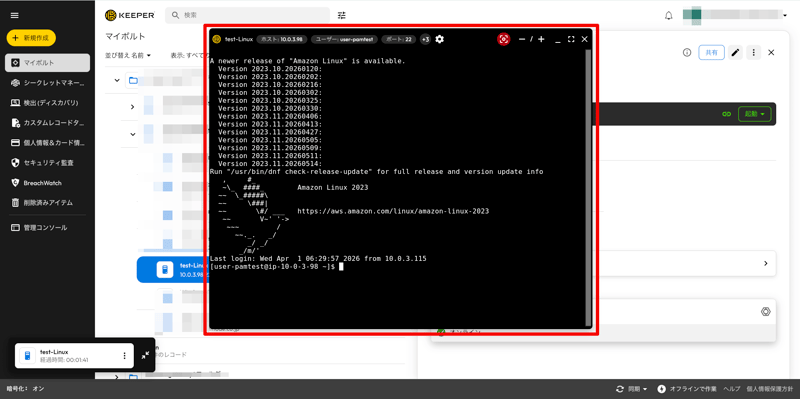Click the Amazon Linux 2023 URL text

click(x=393, y=211)
